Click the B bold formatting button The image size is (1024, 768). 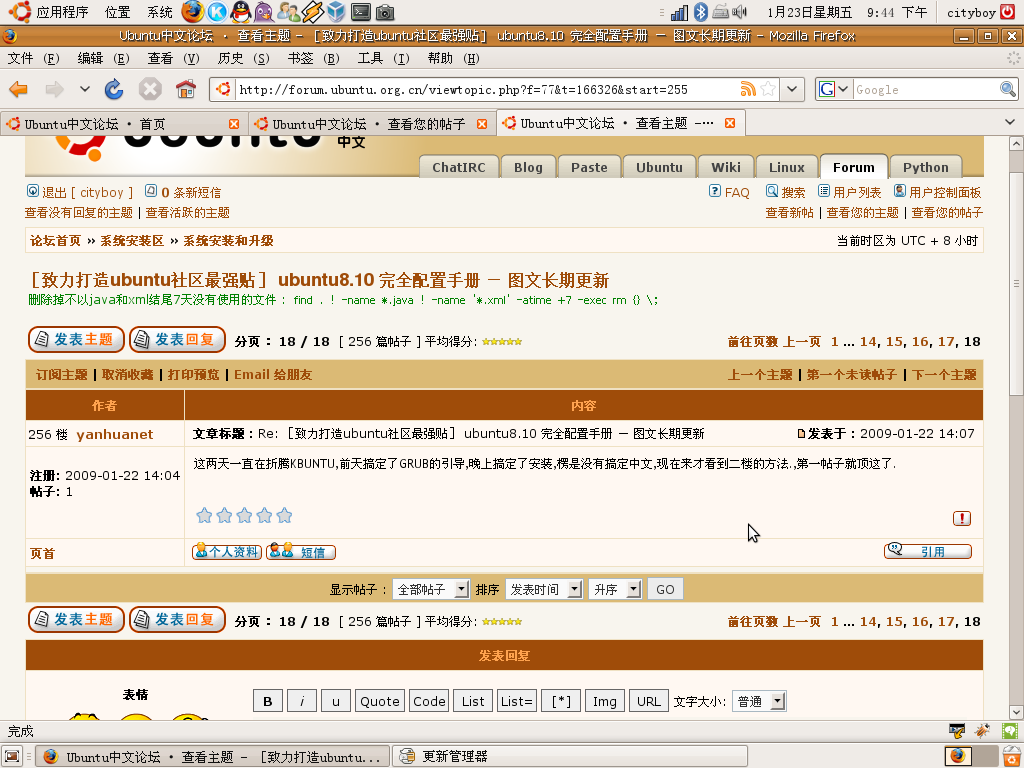[x=268, y=701]
